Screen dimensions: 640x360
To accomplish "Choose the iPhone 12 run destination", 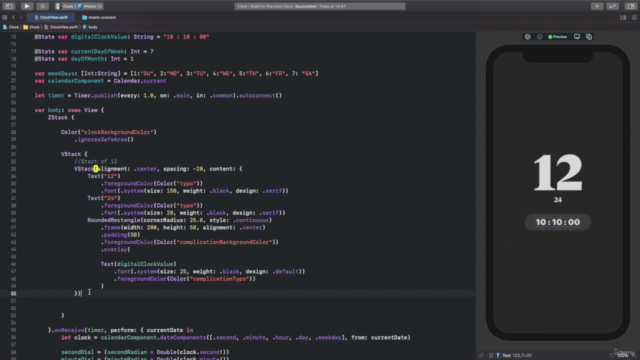I will [x=91, y=6].
